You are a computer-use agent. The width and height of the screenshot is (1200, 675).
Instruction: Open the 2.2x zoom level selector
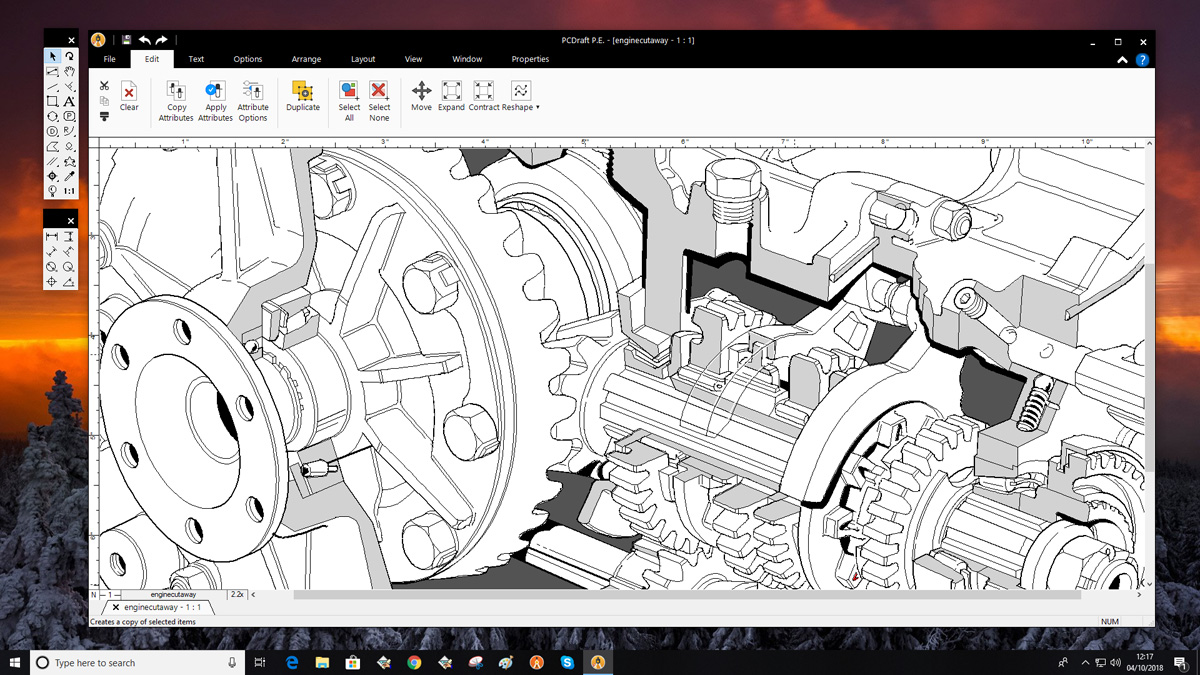(237, 594)
